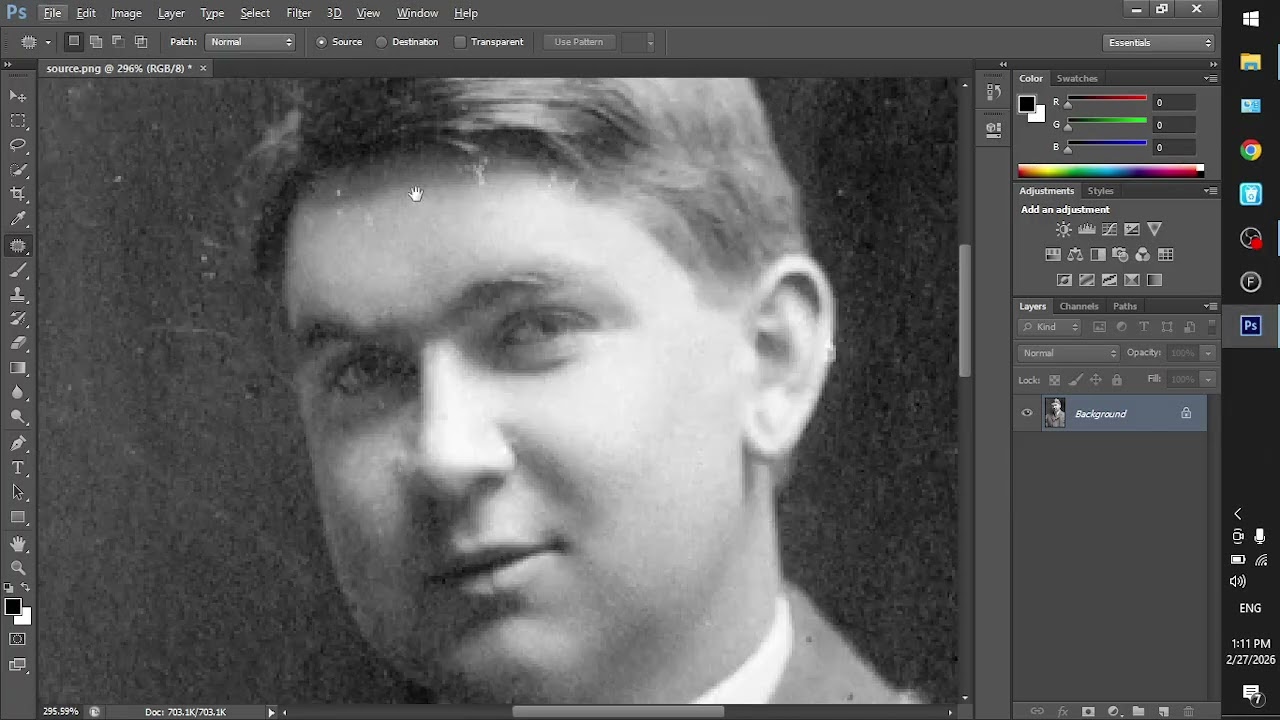Open the Layers panel options menu
The image size is (1280, 720).
point(1211,306)
